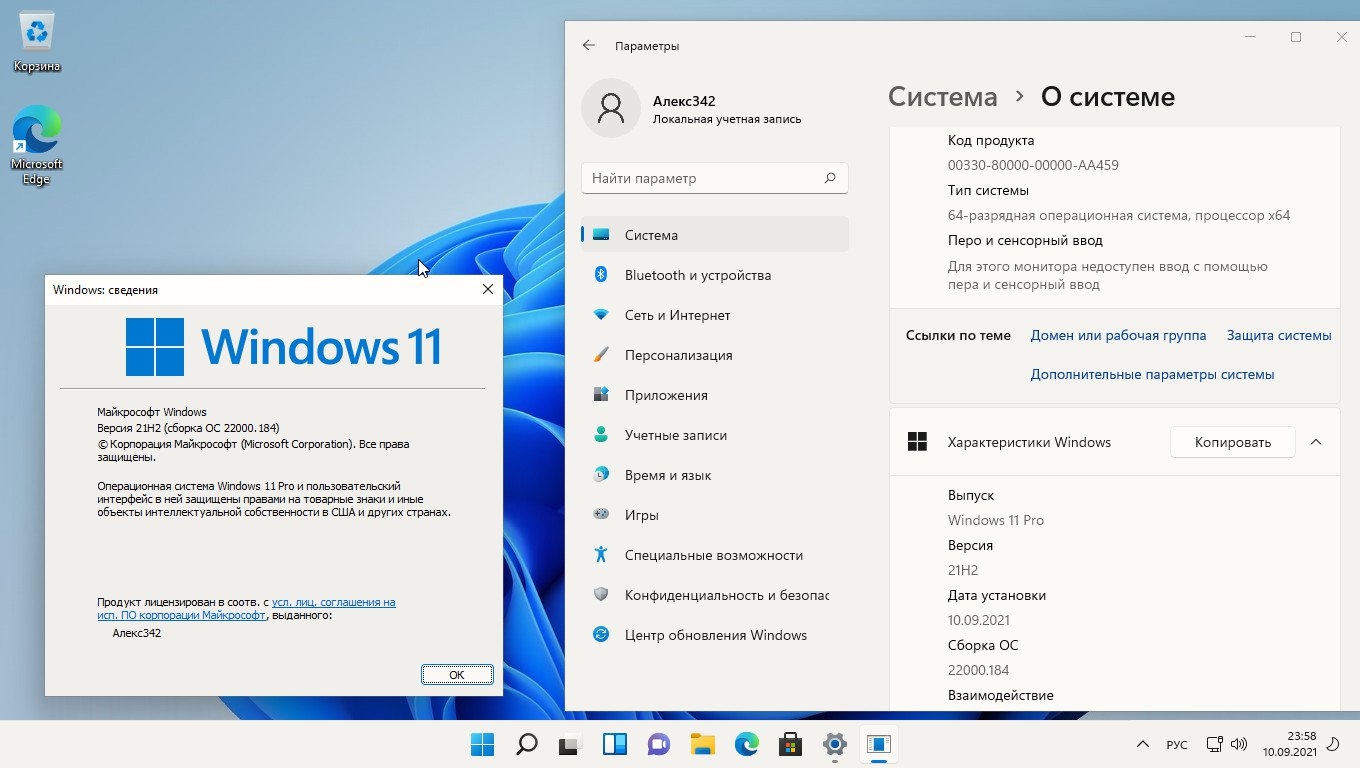Go to 'Персонализация' settings
This screenshot has height=768, width=1360.
click(x=714, y=355)
